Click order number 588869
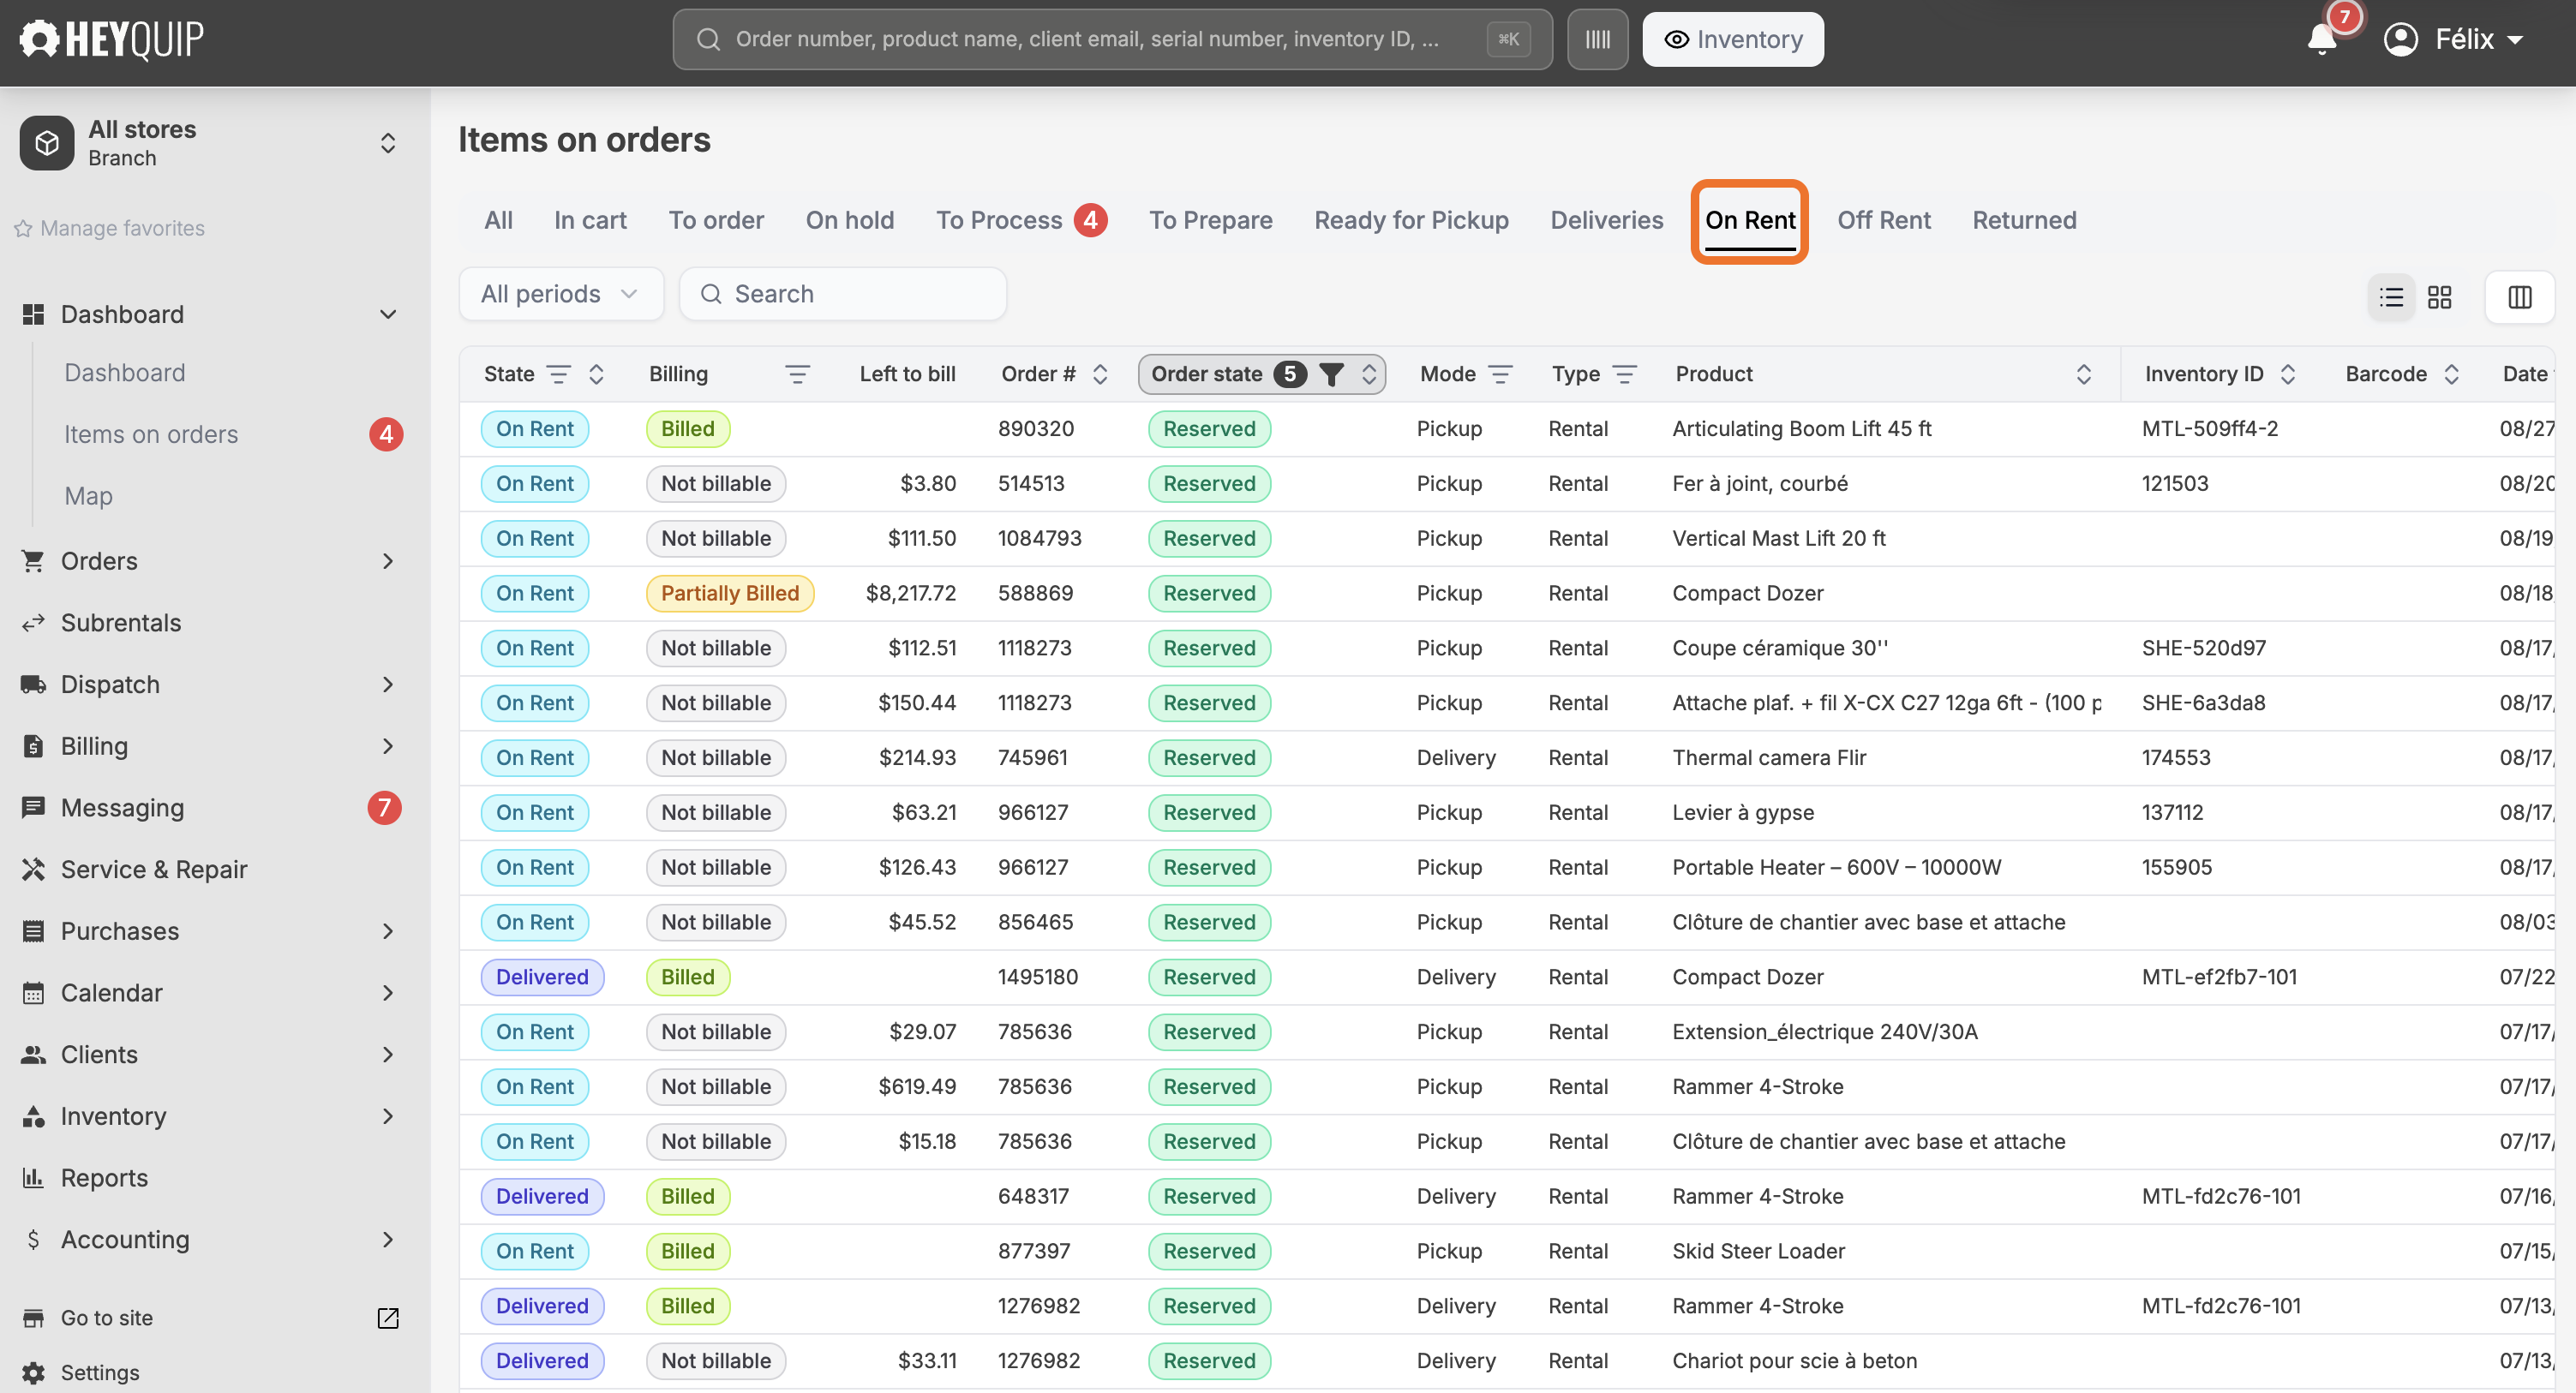Screen dimensions: 2576x1393 pyautogui.click(x=1035, y=593)
